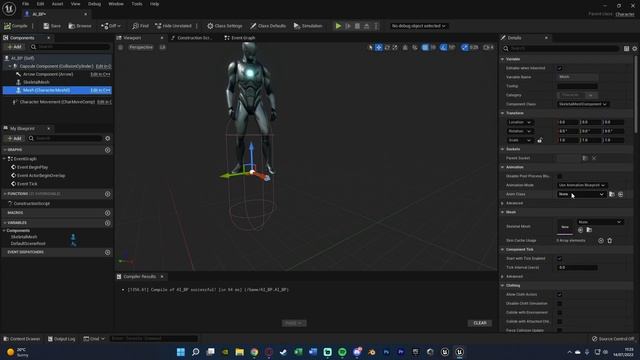Viewport: 640px width, 360px height.
Task: Start Simulation mode
Action: click(x=308, y=26)
